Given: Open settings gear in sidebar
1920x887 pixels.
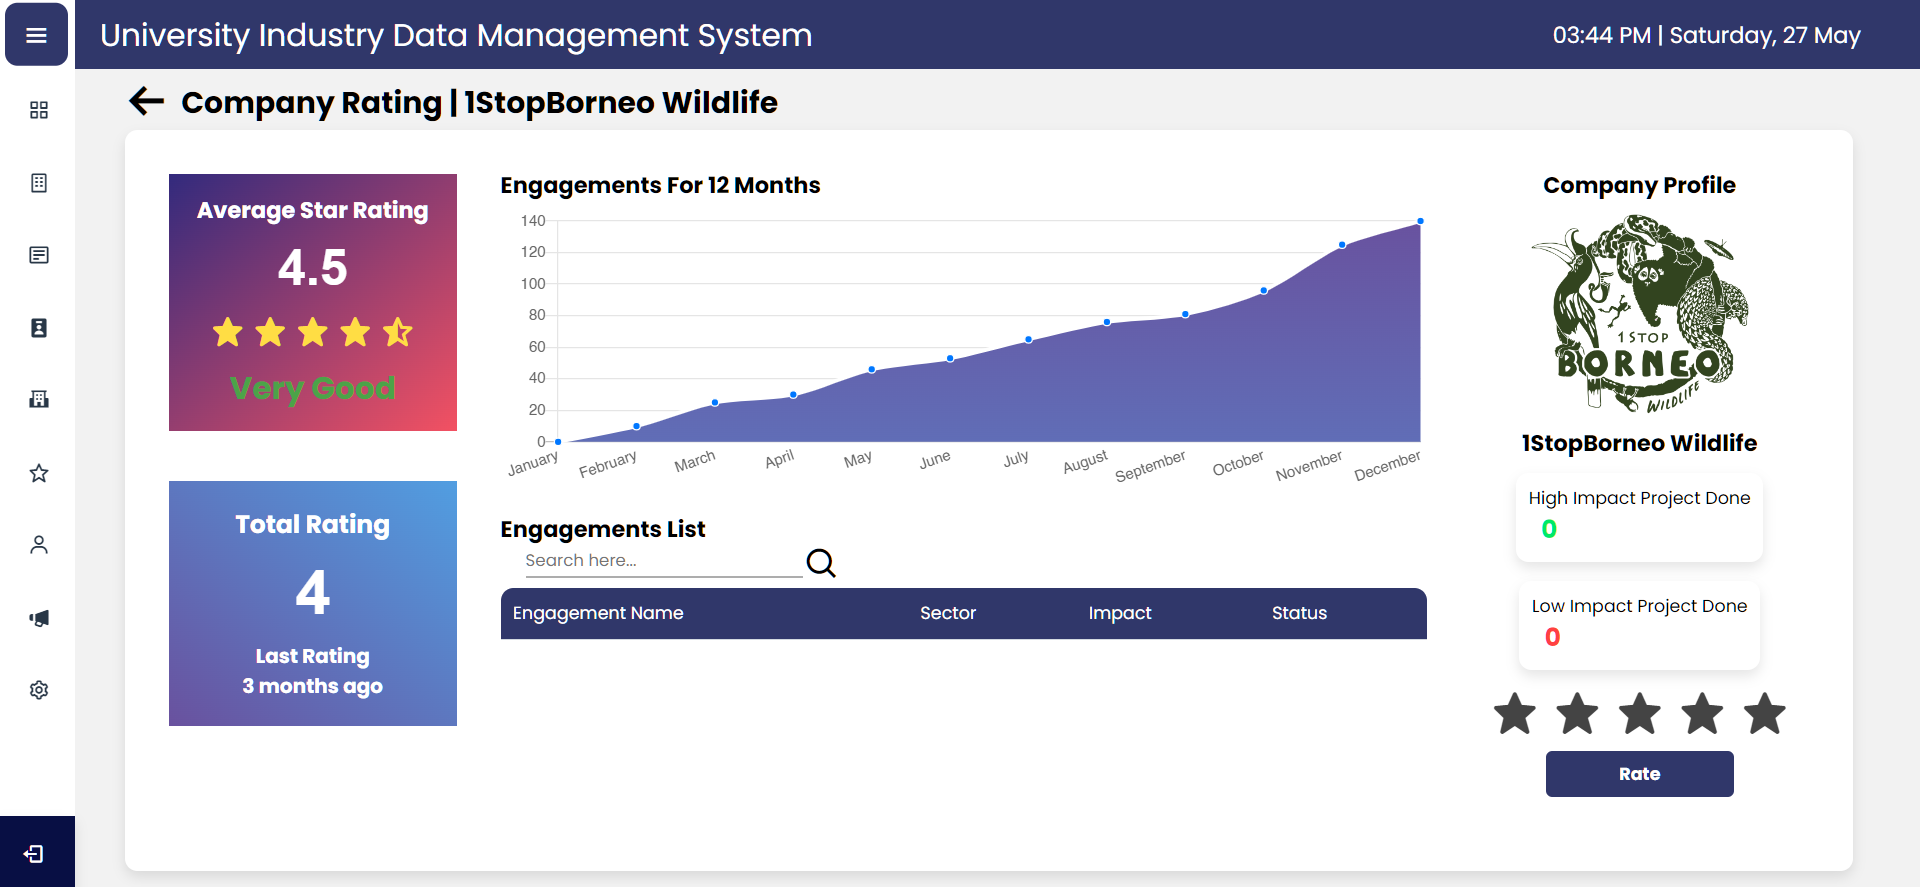Looking at the screenshot, I should [39, 690].
